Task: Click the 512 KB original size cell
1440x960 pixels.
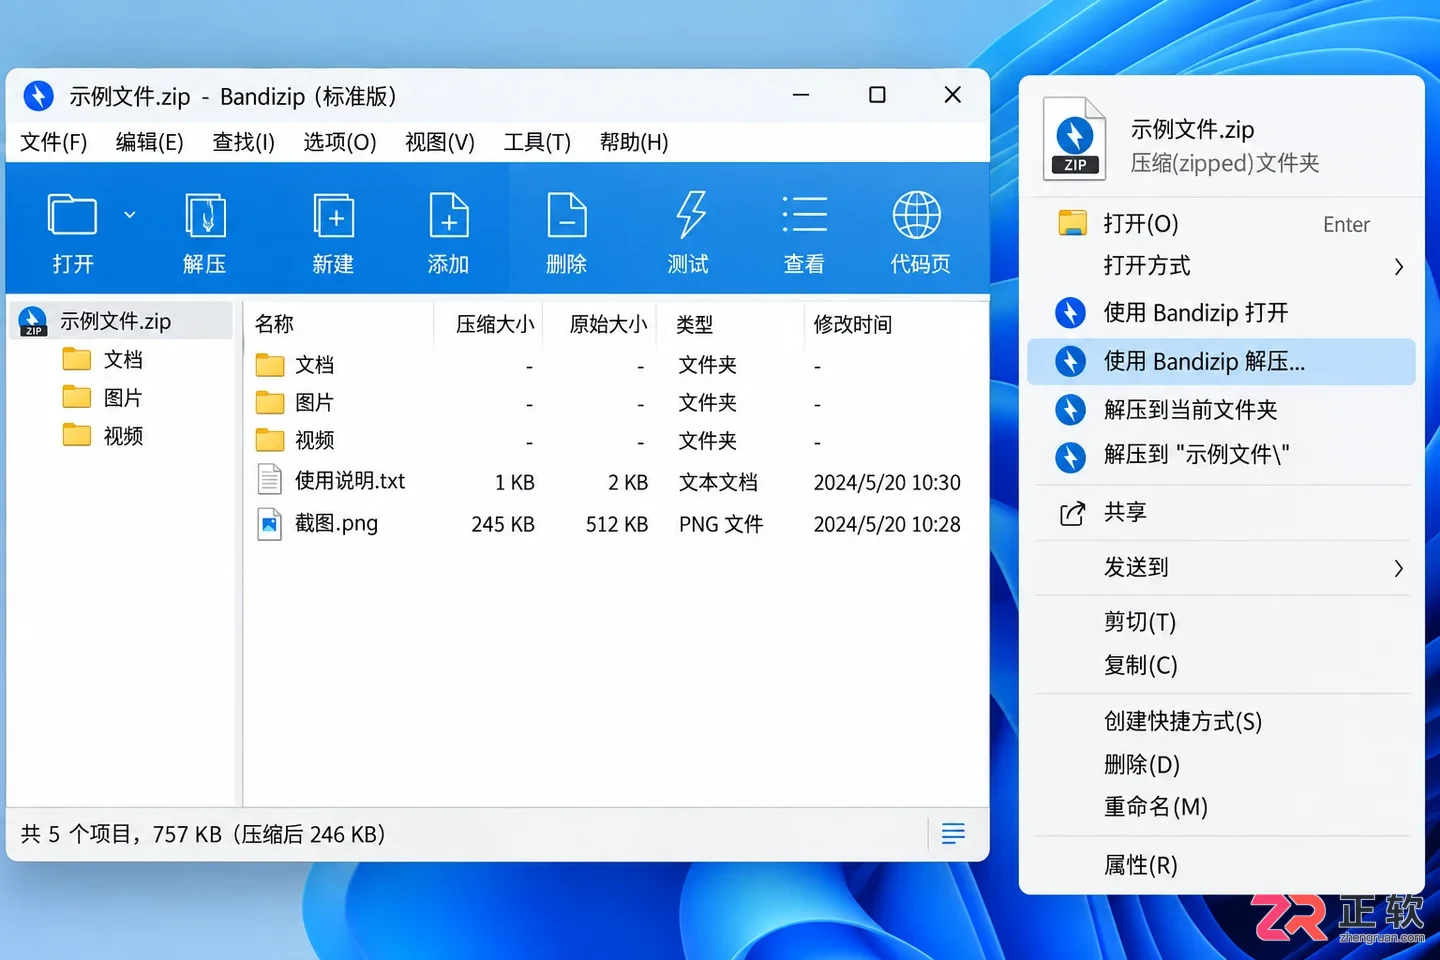Action: point(617,524)
